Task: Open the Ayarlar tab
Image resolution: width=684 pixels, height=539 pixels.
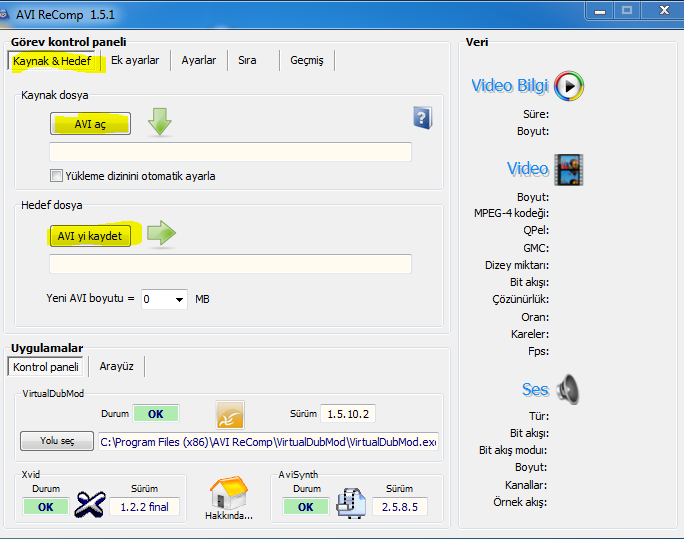Action: pyautogui.click(x=198, y=61)
